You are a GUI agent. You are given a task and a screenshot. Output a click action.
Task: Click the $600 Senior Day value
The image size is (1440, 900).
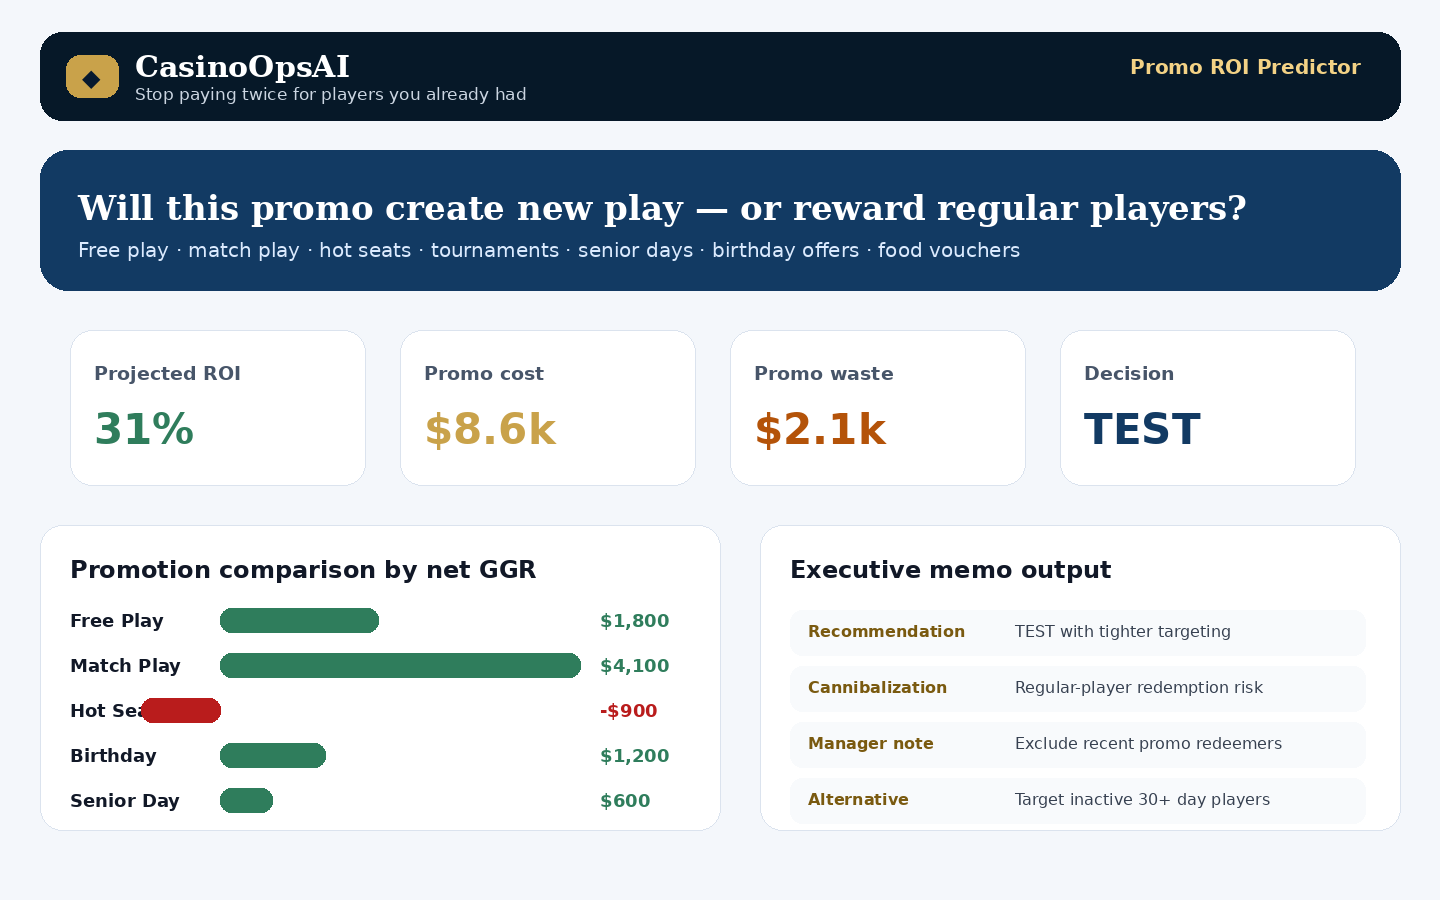pyautogui.click(x=625, y=801)
